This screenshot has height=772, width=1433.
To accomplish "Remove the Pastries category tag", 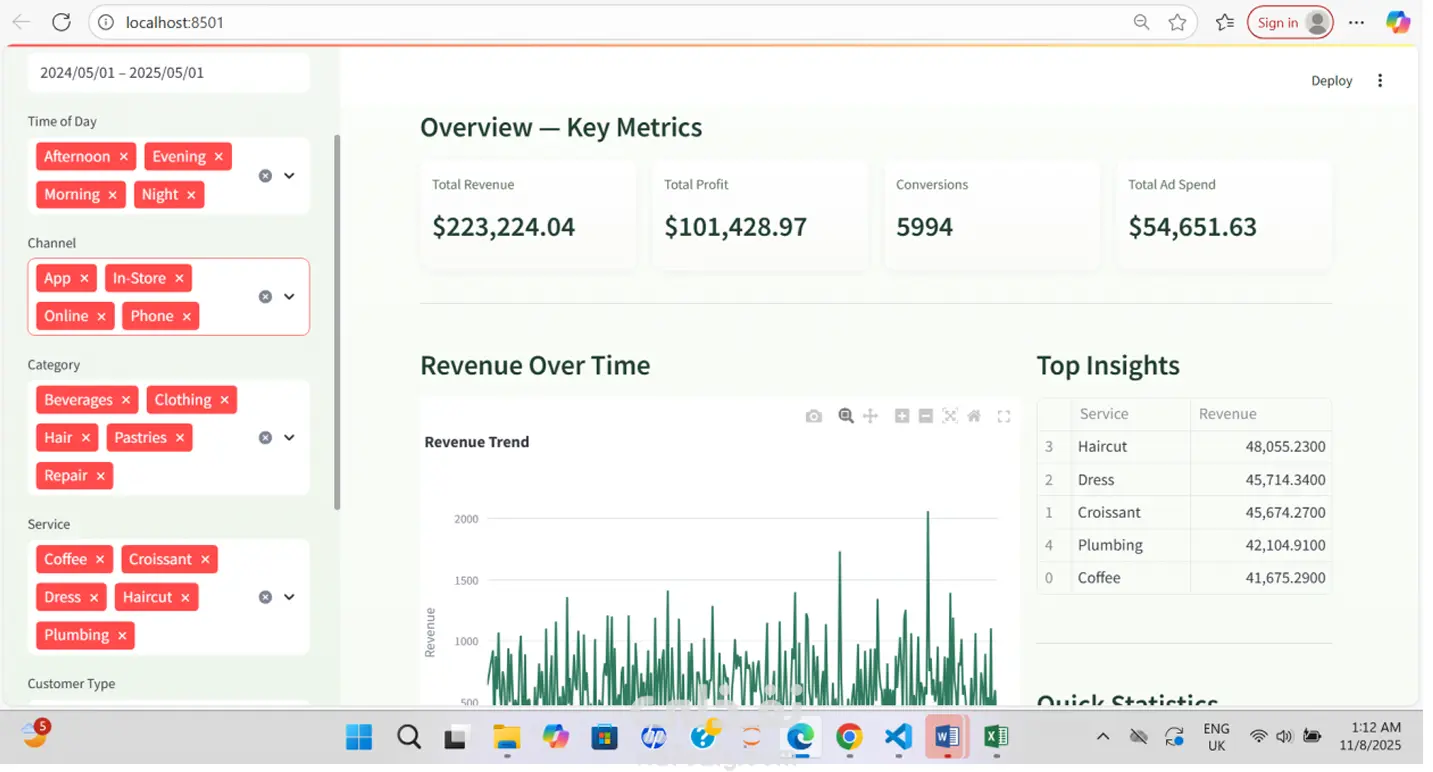I will point(180,438).
